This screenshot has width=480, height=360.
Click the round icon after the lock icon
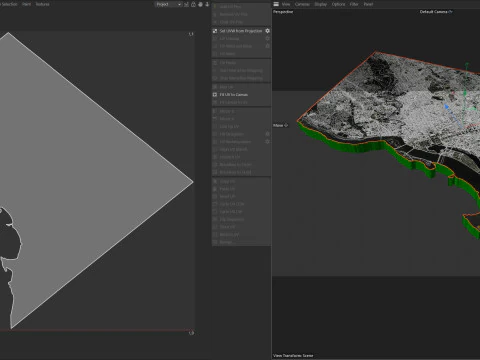coord(200,4)
